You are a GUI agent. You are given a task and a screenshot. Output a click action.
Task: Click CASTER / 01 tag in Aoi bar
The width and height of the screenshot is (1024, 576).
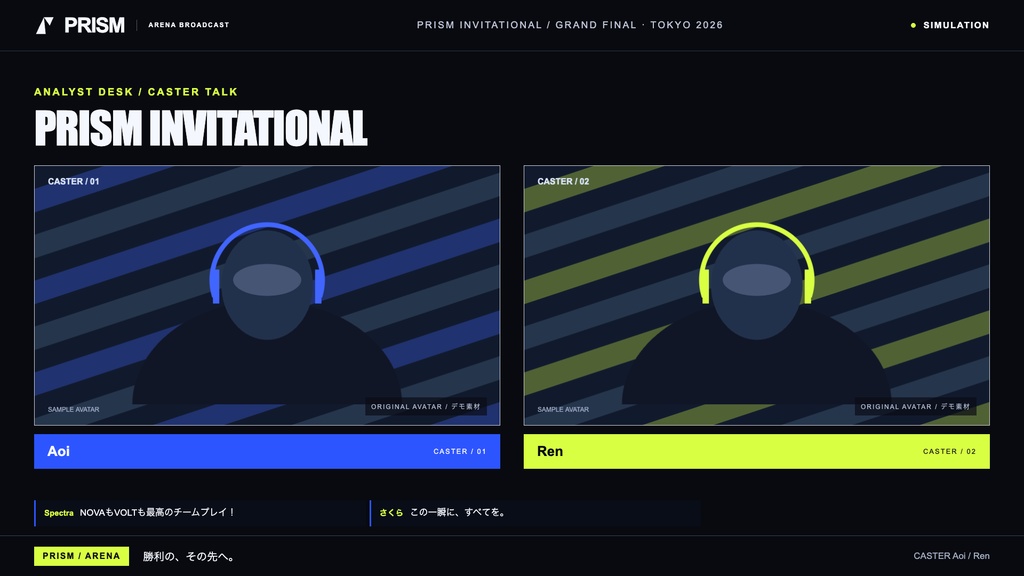460,451
